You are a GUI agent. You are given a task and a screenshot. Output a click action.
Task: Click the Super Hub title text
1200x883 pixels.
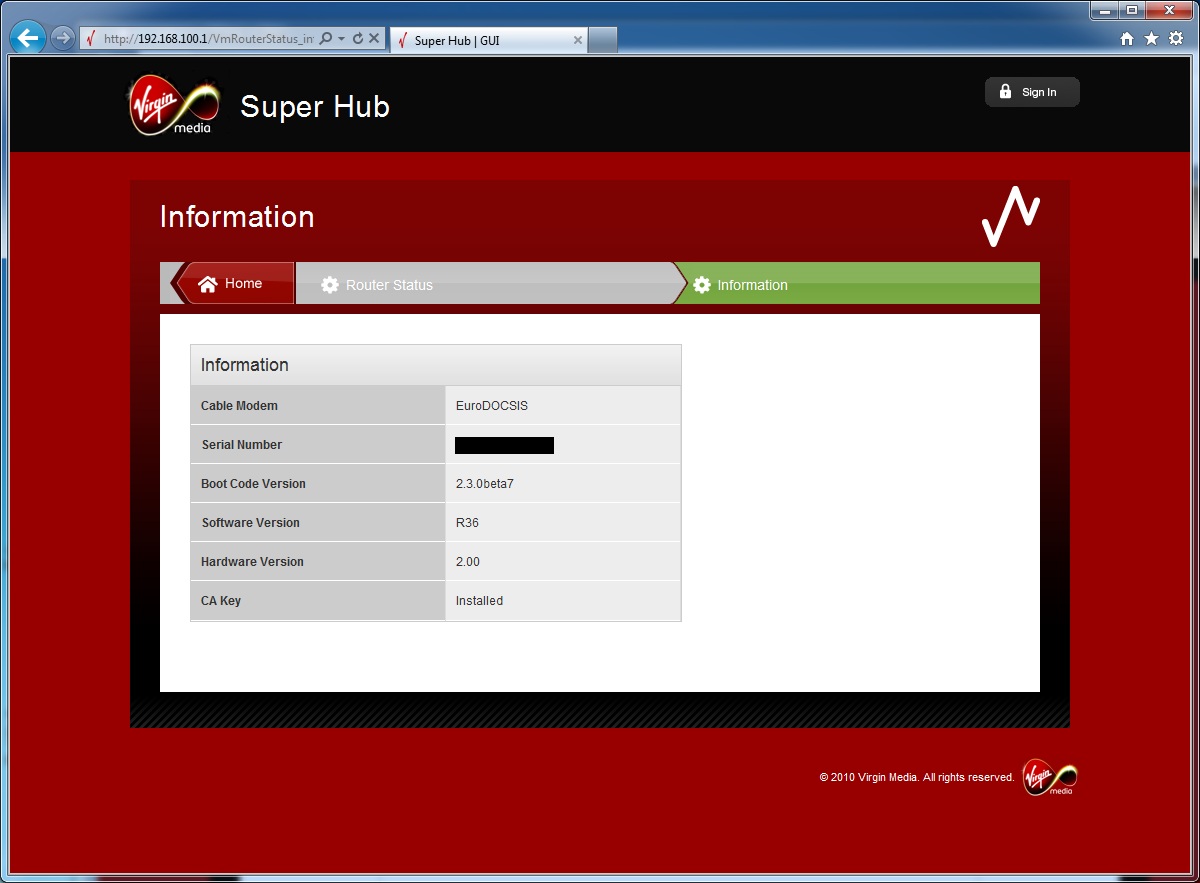(x=315, y=107)
